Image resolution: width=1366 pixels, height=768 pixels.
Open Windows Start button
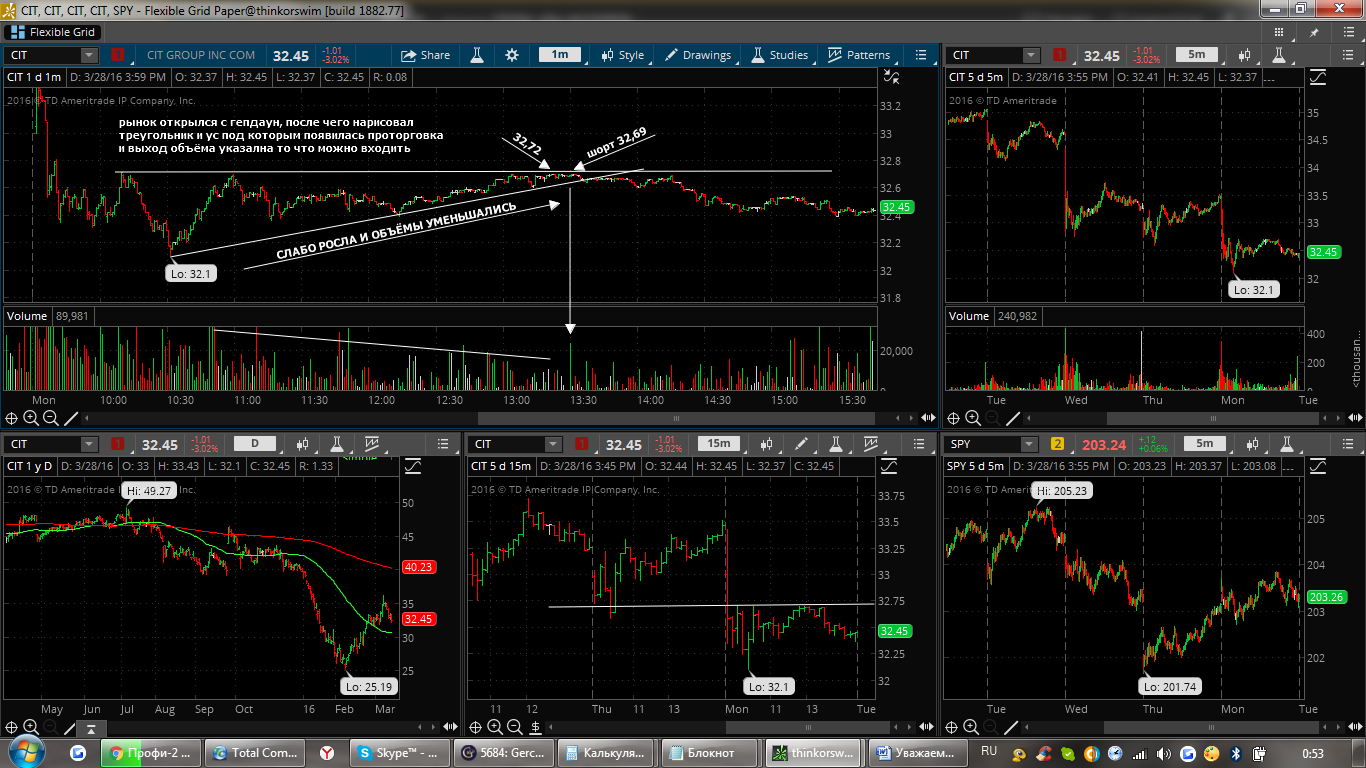[x=27, y=751]
